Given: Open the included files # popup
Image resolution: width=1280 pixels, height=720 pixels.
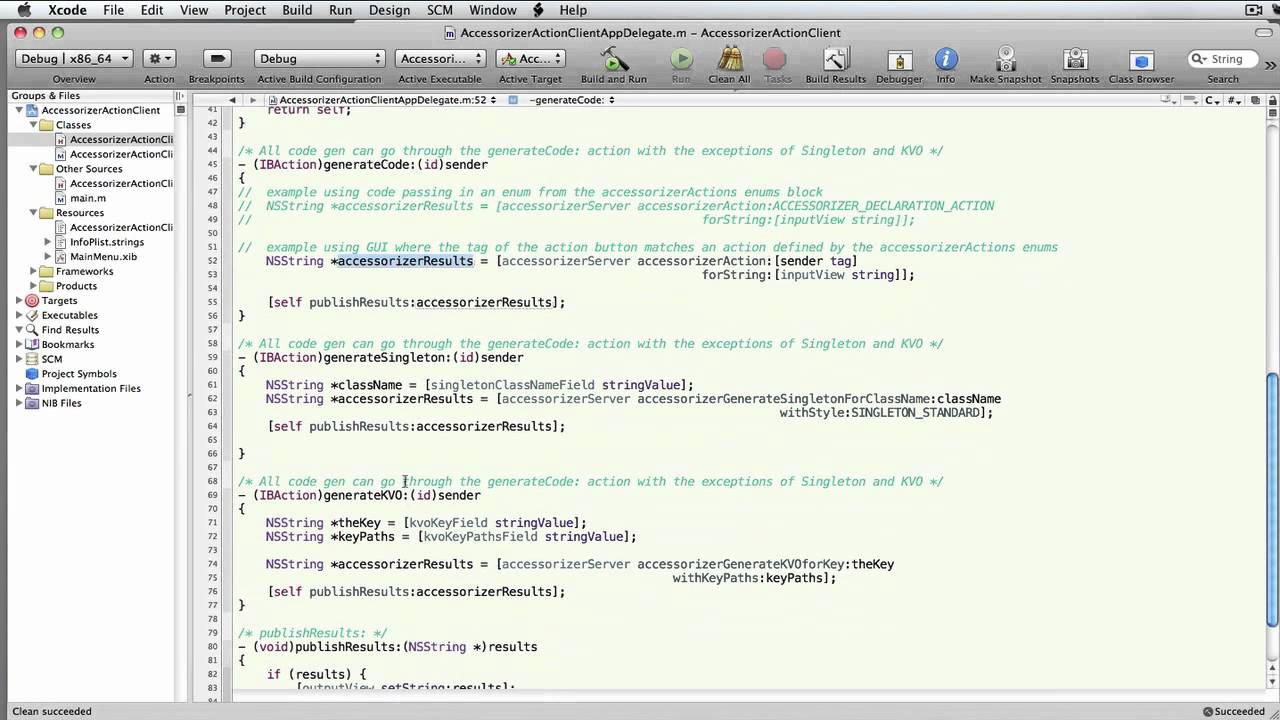Looking at the screenshot, I should [1235, 100].
